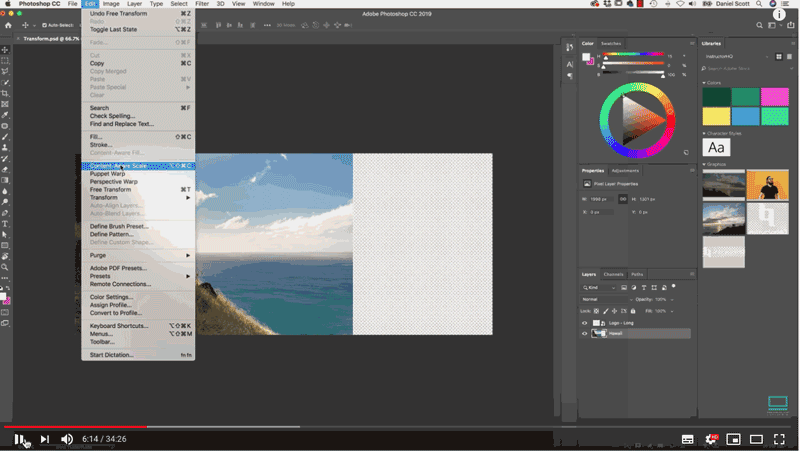Switch to the Adjustments tab

pyautogui.click(x=625, y=171)
